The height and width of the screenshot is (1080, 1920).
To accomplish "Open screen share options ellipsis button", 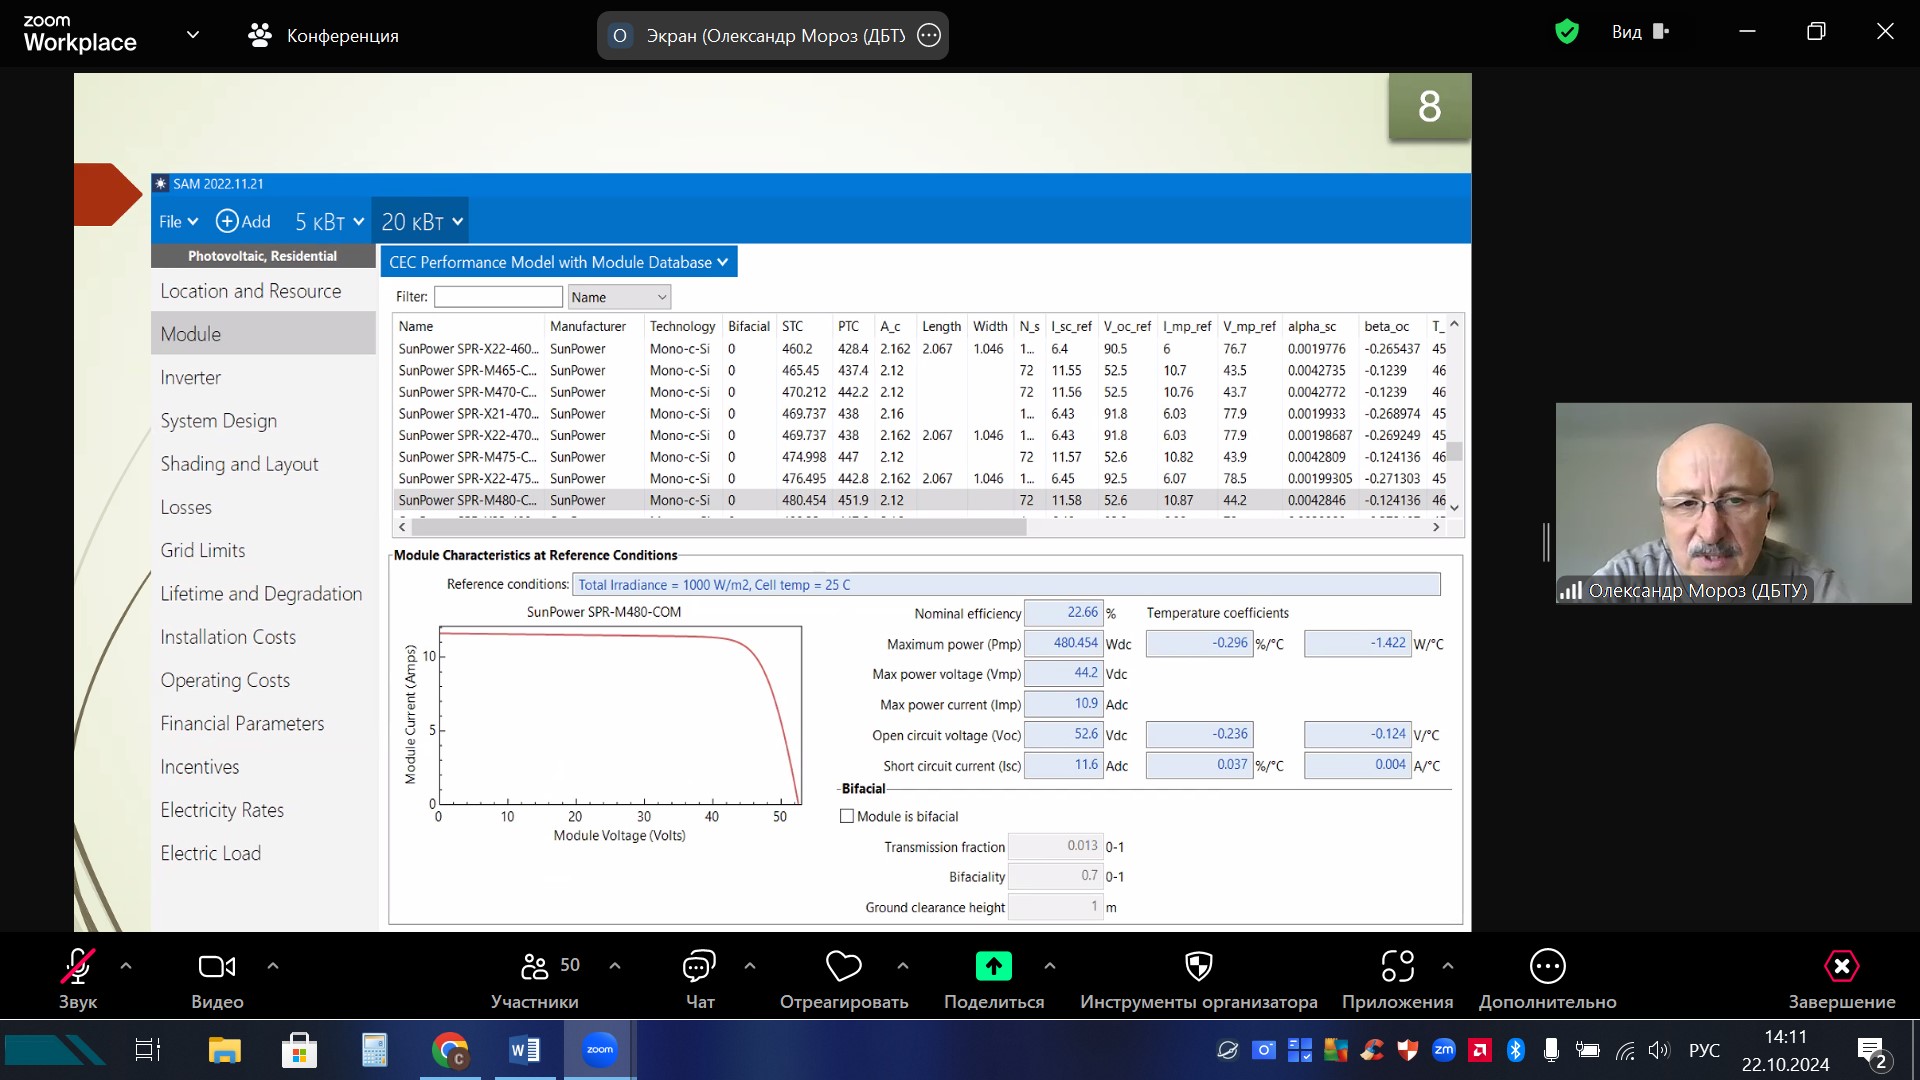I will pyautogui.click(x=929, y=36).
